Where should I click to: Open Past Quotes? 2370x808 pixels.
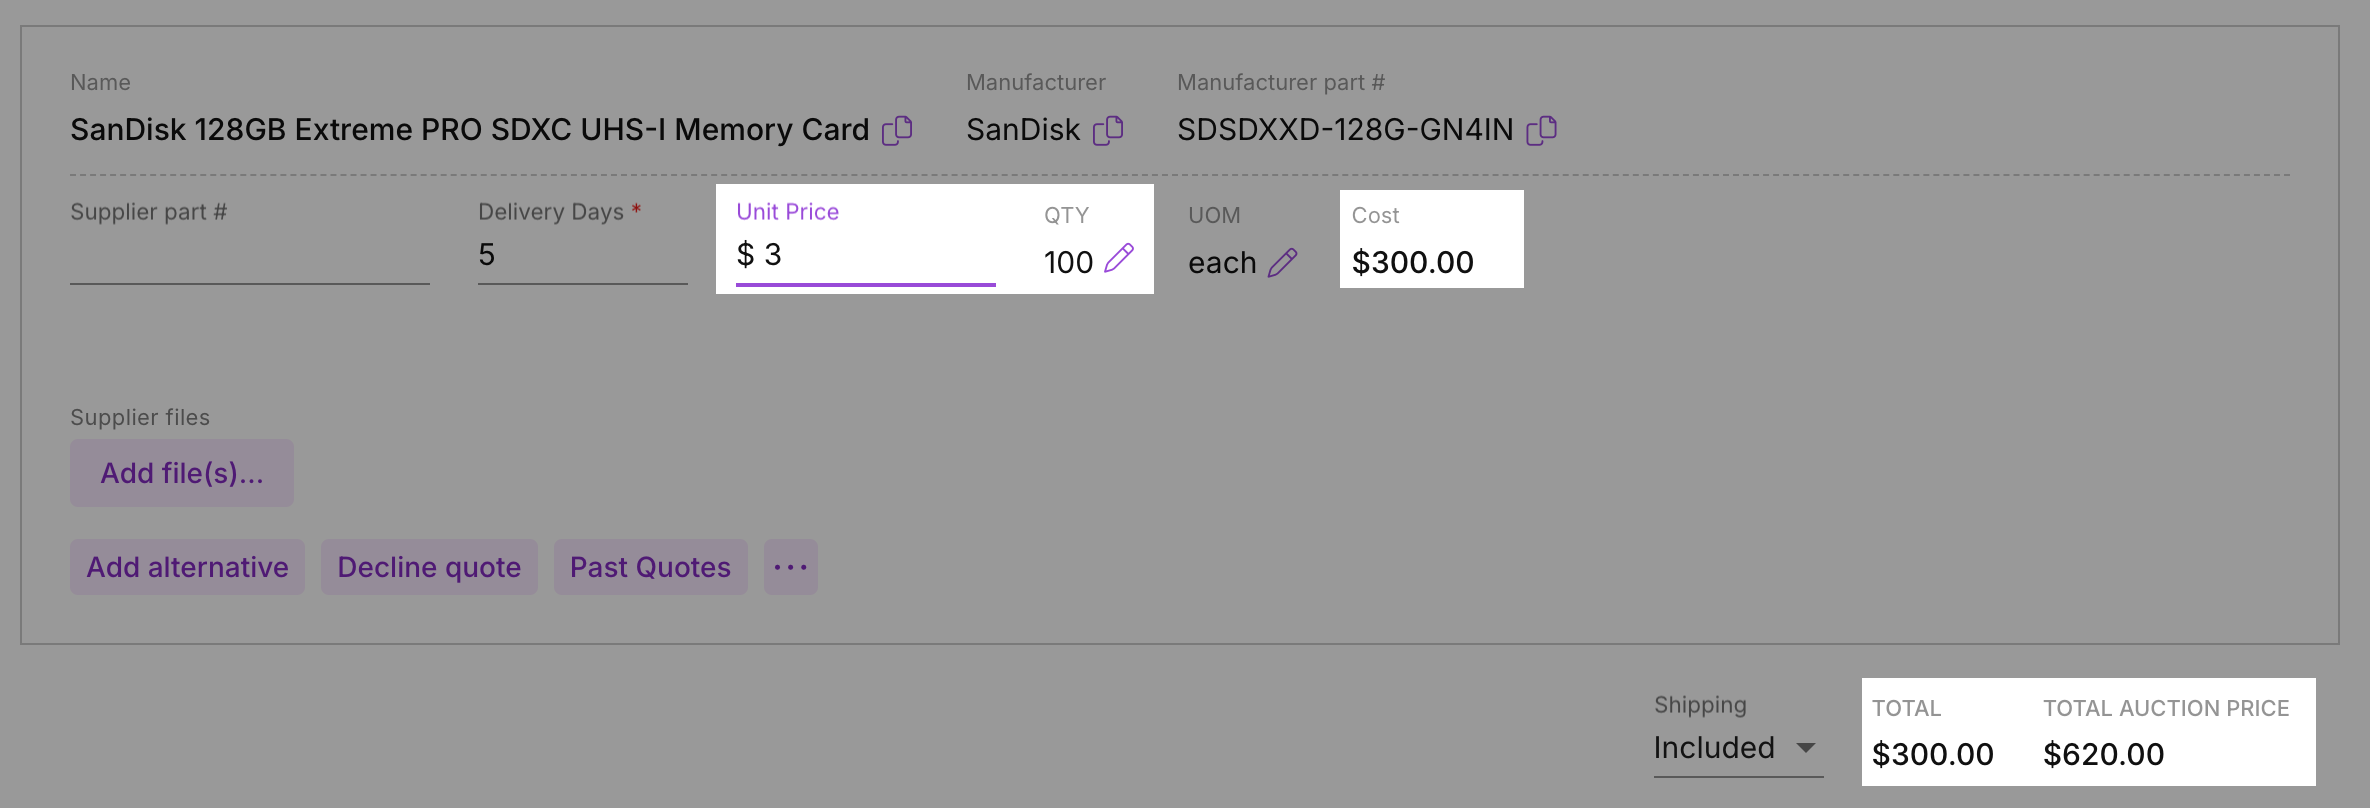pyautogui.click(x=650, y=567)
